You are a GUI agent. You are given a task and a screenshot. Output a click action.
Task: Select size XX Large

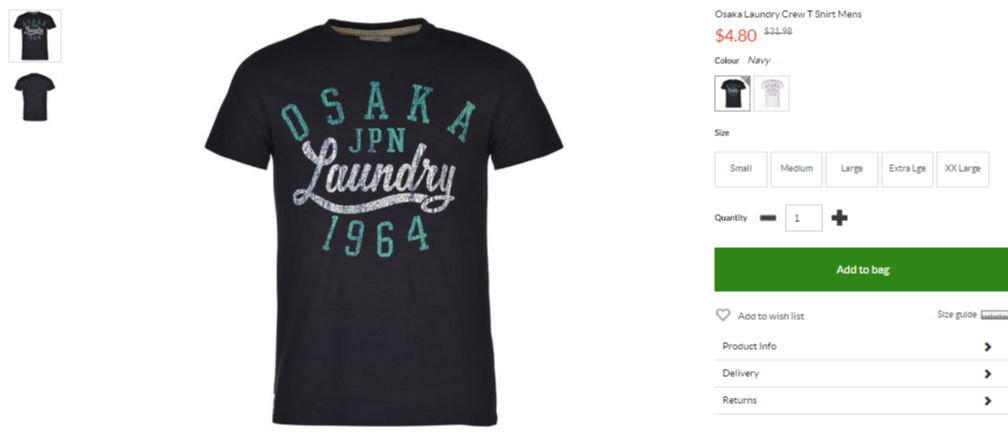[x=963, y=169]
